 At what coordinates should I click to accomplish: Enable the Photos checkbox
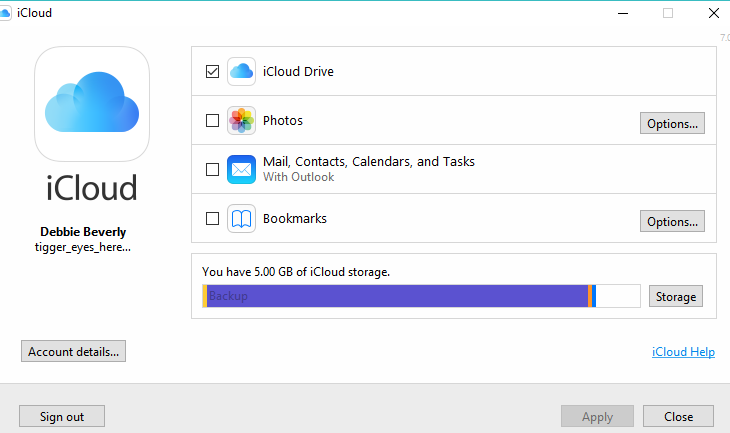tap(212, 121)
